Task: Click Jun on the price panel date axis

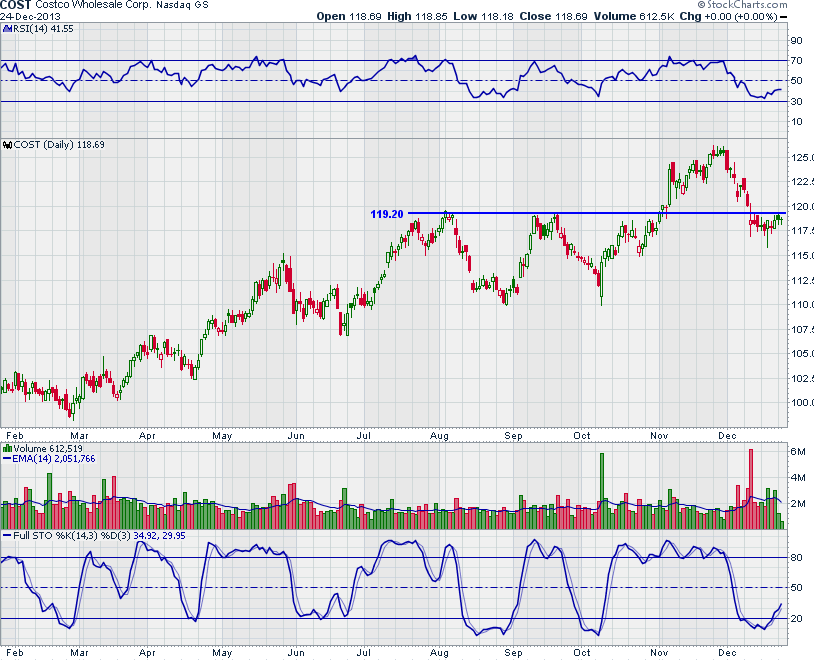Action: 296,436
